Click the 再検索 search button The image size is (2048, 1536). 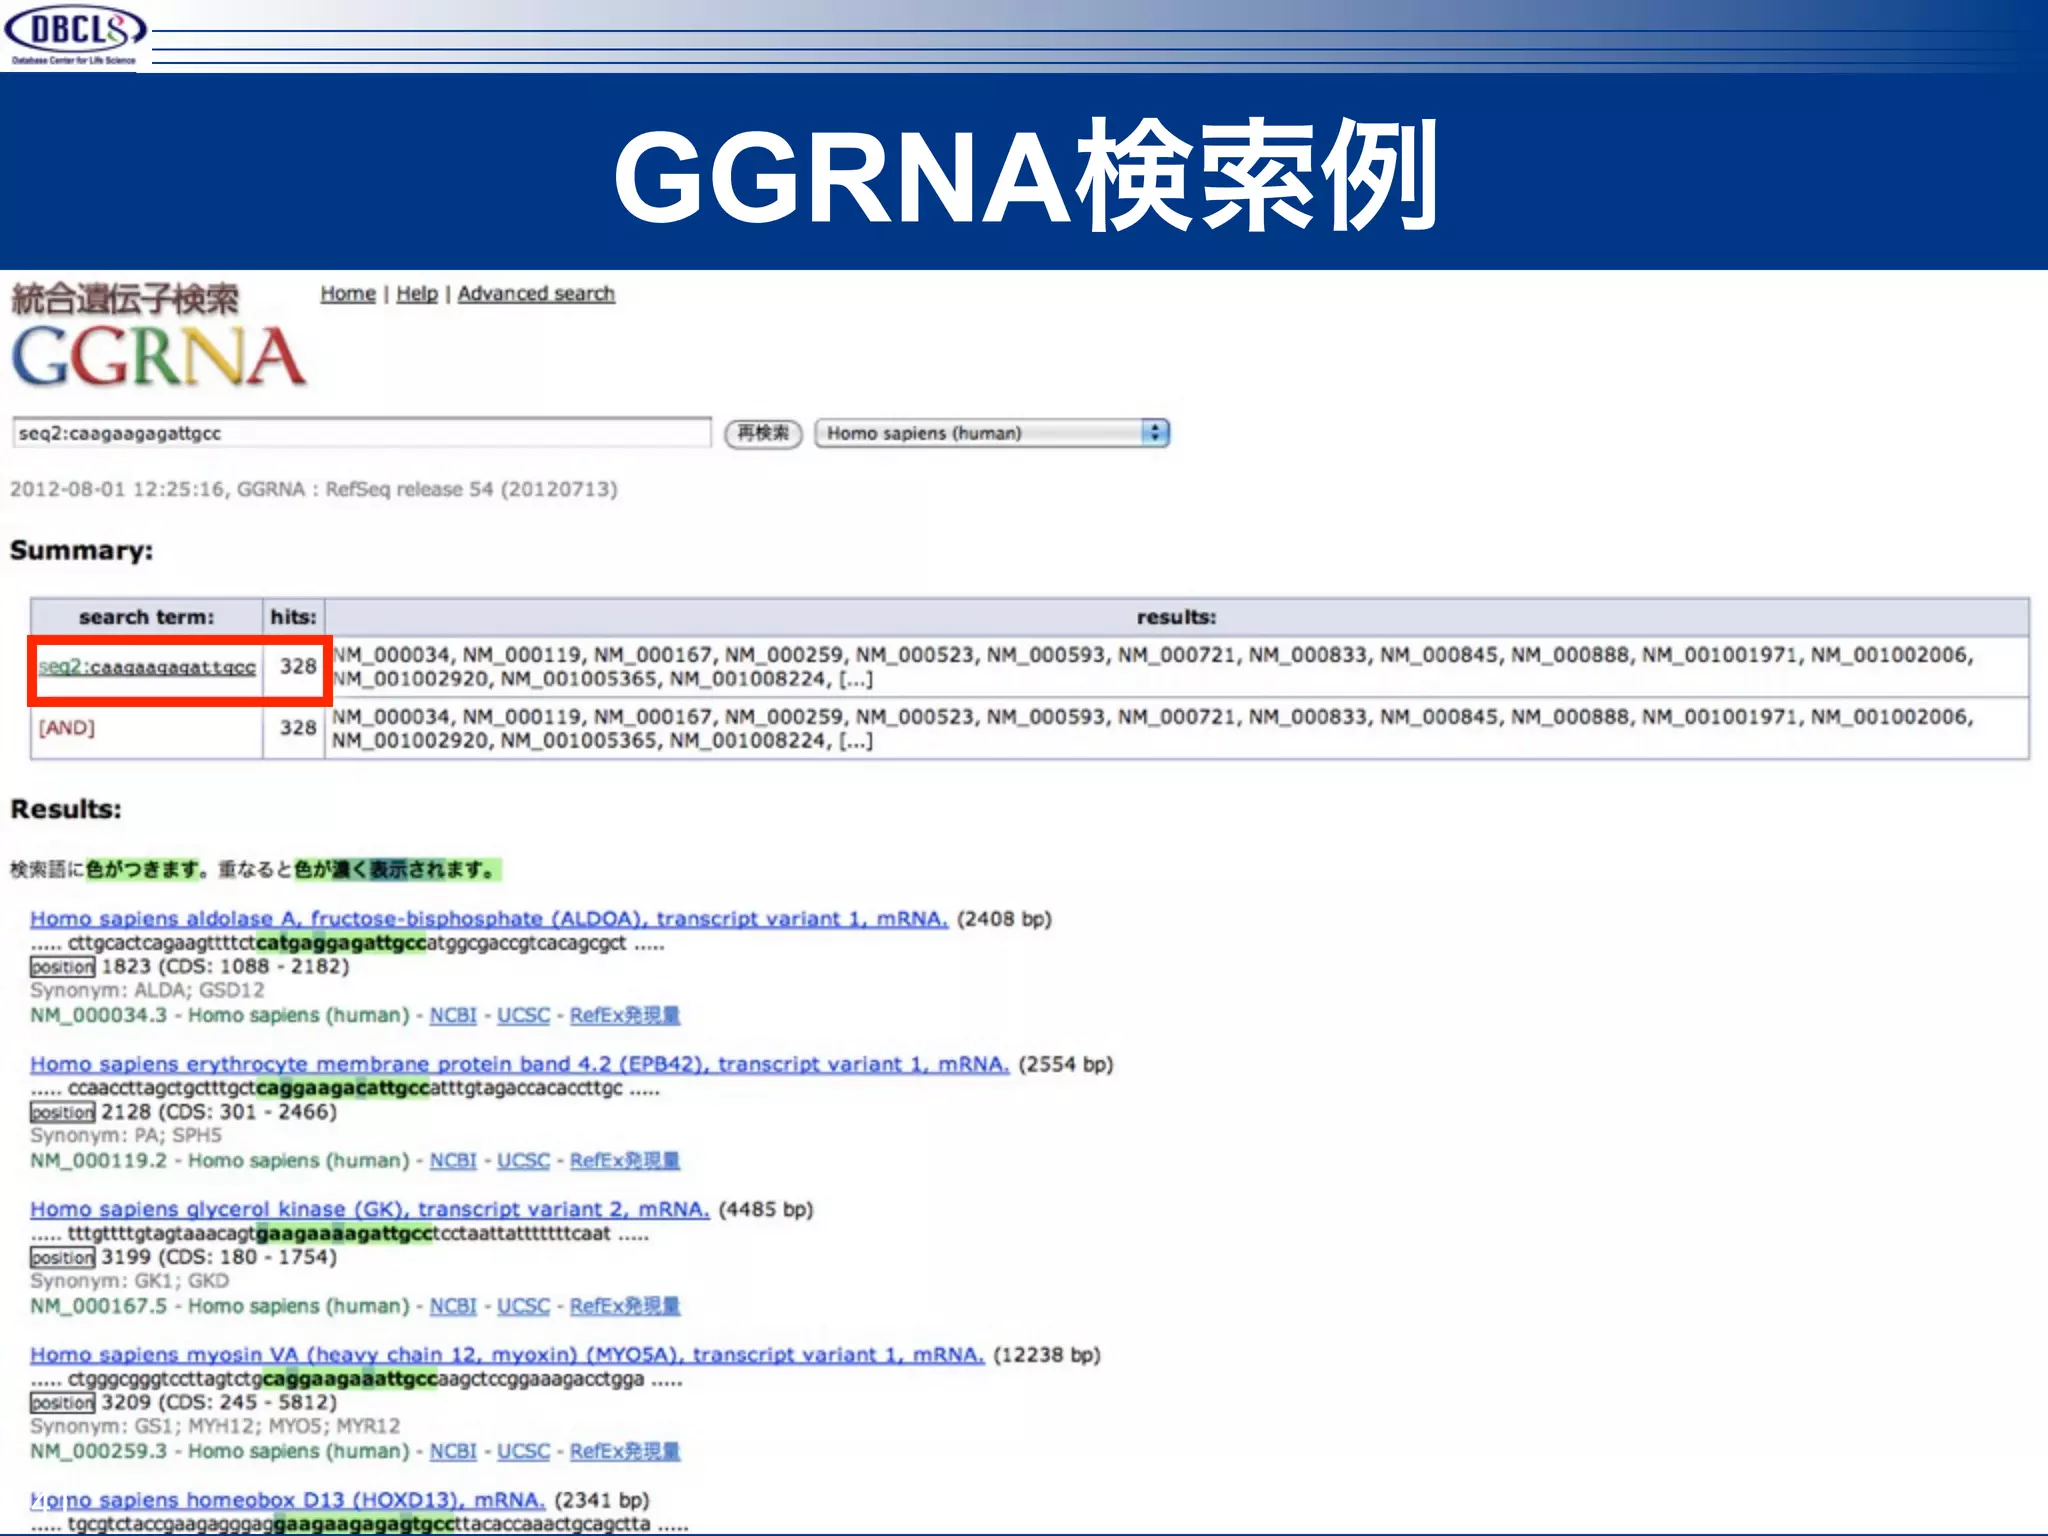click(763, 433)
